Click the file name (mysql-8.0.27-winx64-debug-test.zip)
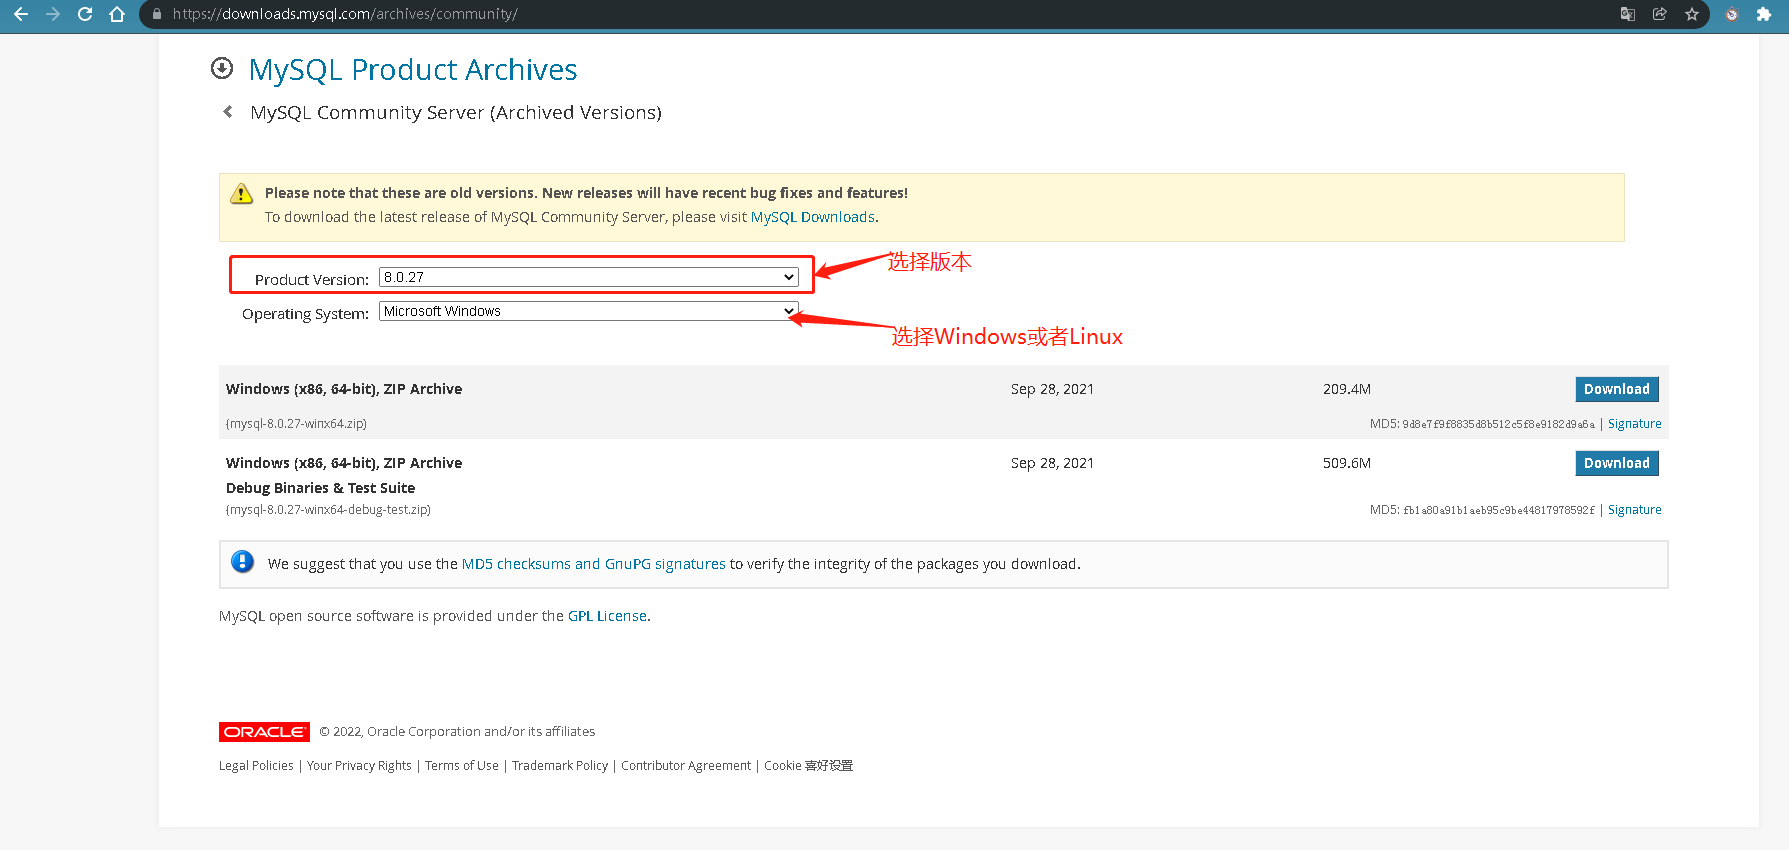Image resolution: width=1789 pixels, height=850 pixels. (328, 510)
